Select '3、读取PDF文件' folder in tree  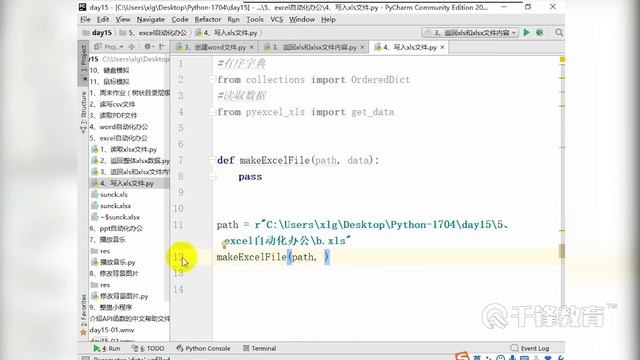(113, 116)
